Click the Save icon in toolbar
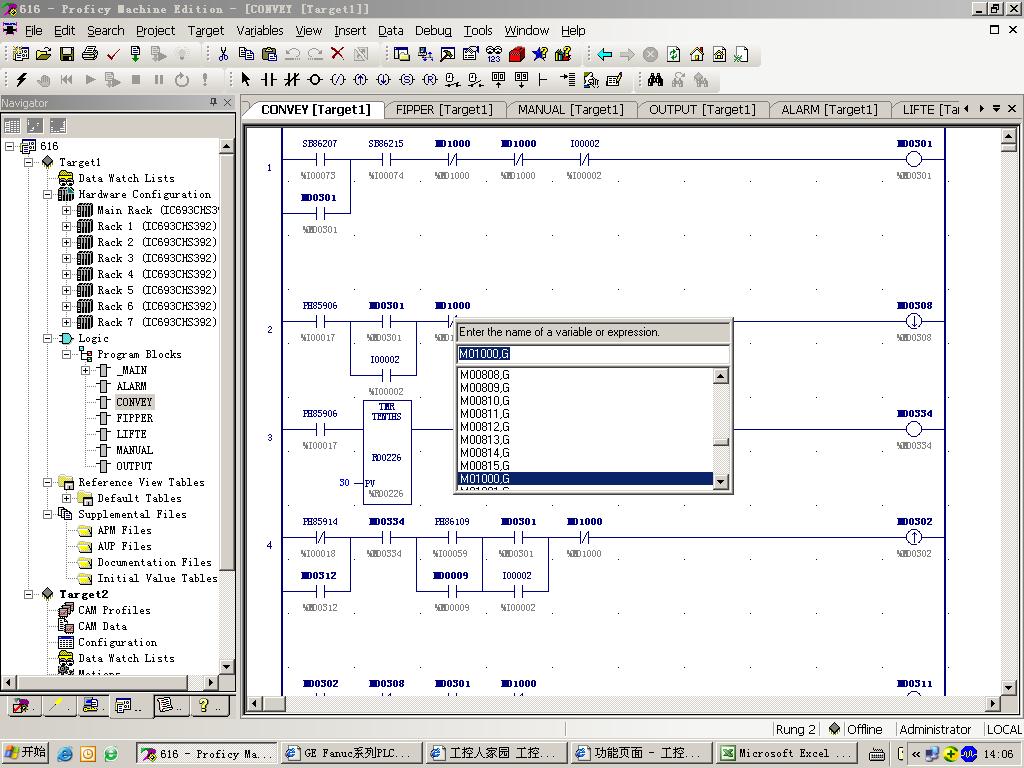 pyautogui.click(x=67, y=54)
